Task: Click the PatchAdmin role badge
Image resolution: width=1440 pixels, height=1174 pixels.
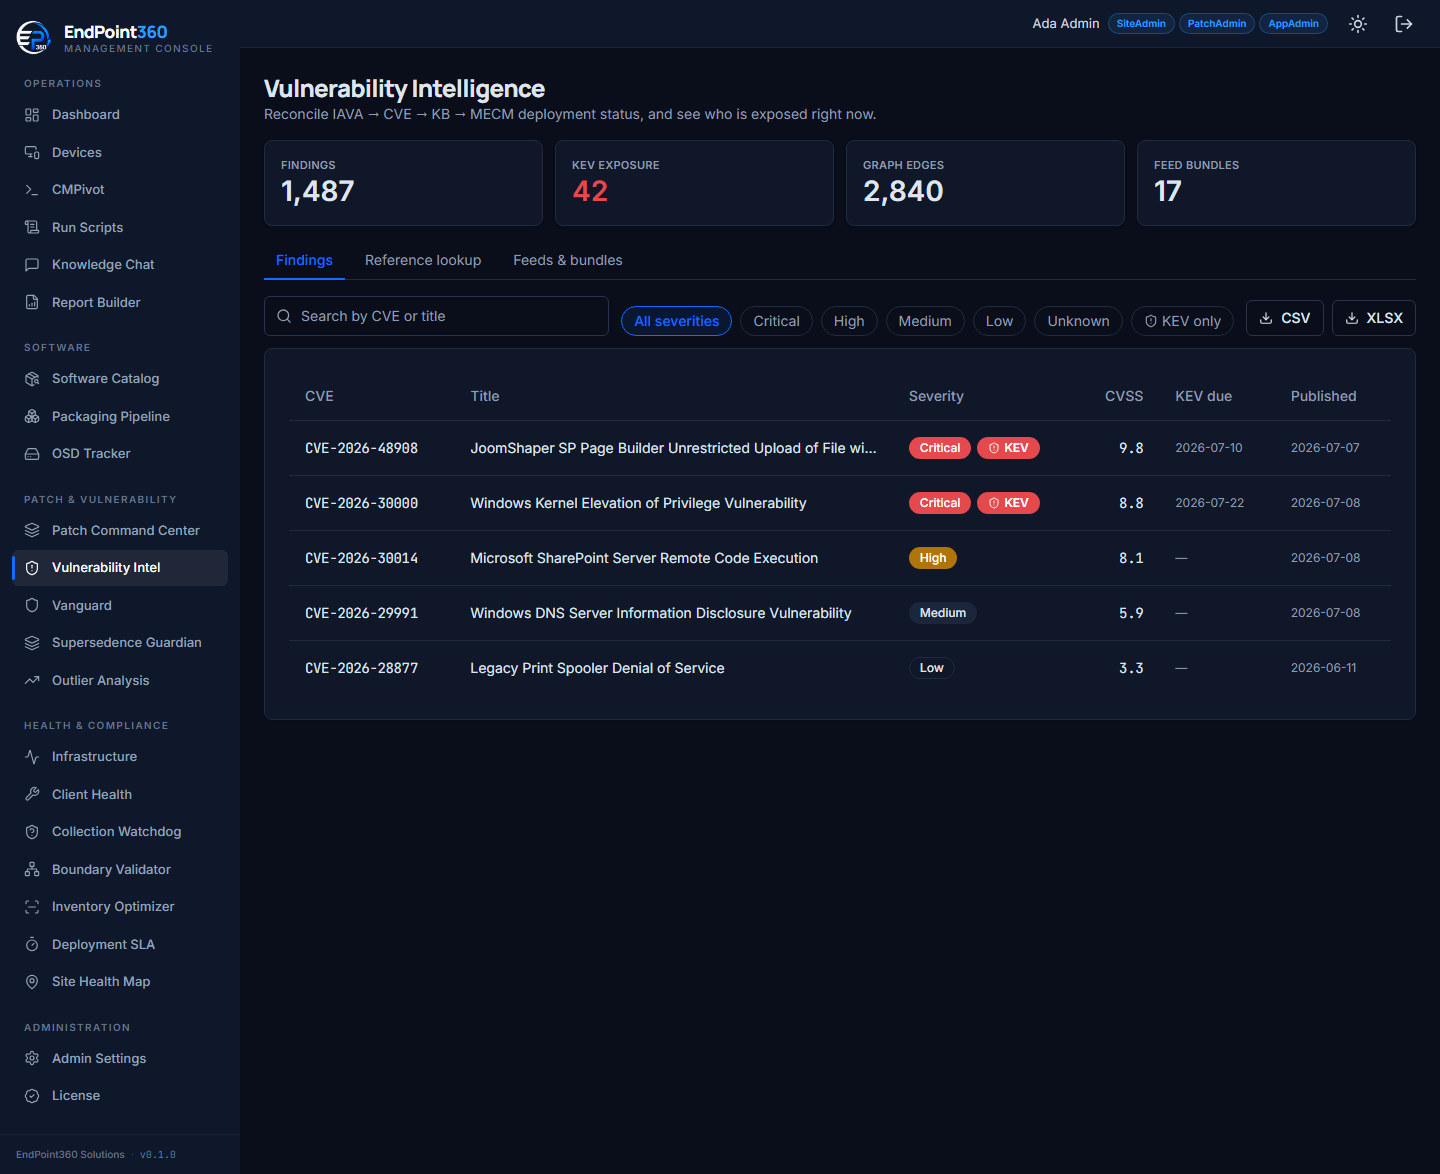Action: (1217, 24)
